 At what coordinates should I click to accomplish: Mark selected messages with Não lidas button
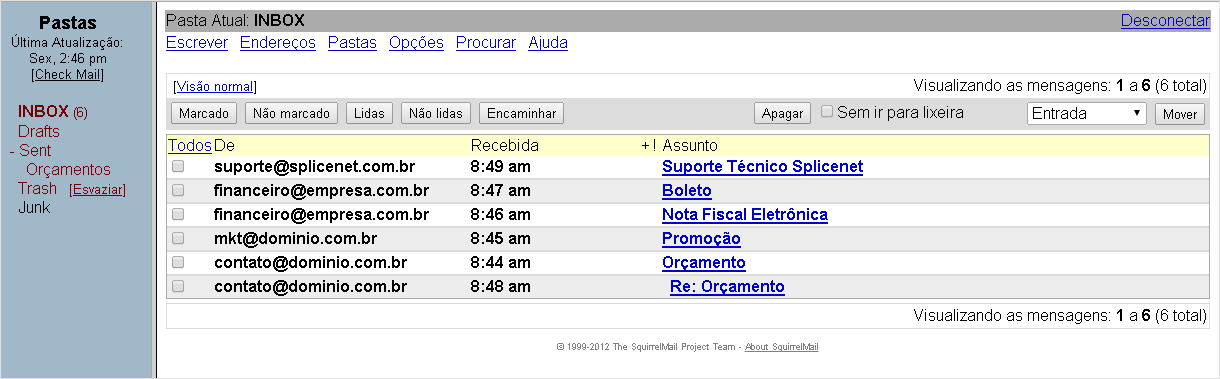[436, 114]
